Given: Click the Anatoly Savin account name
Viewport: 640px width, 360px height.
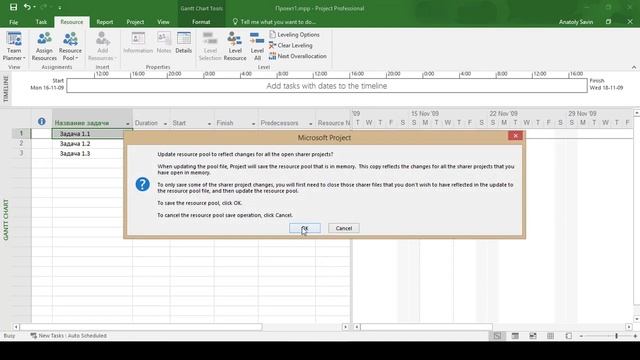Looking at the screenshot, I should pyautogui.click(x=576, y=22).
